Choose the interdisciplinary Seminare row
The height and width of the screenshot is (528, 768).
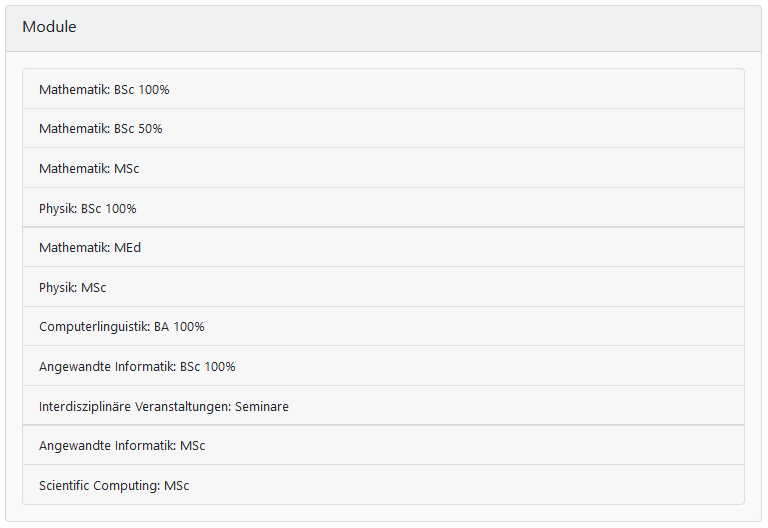click(x=164, y=407)
